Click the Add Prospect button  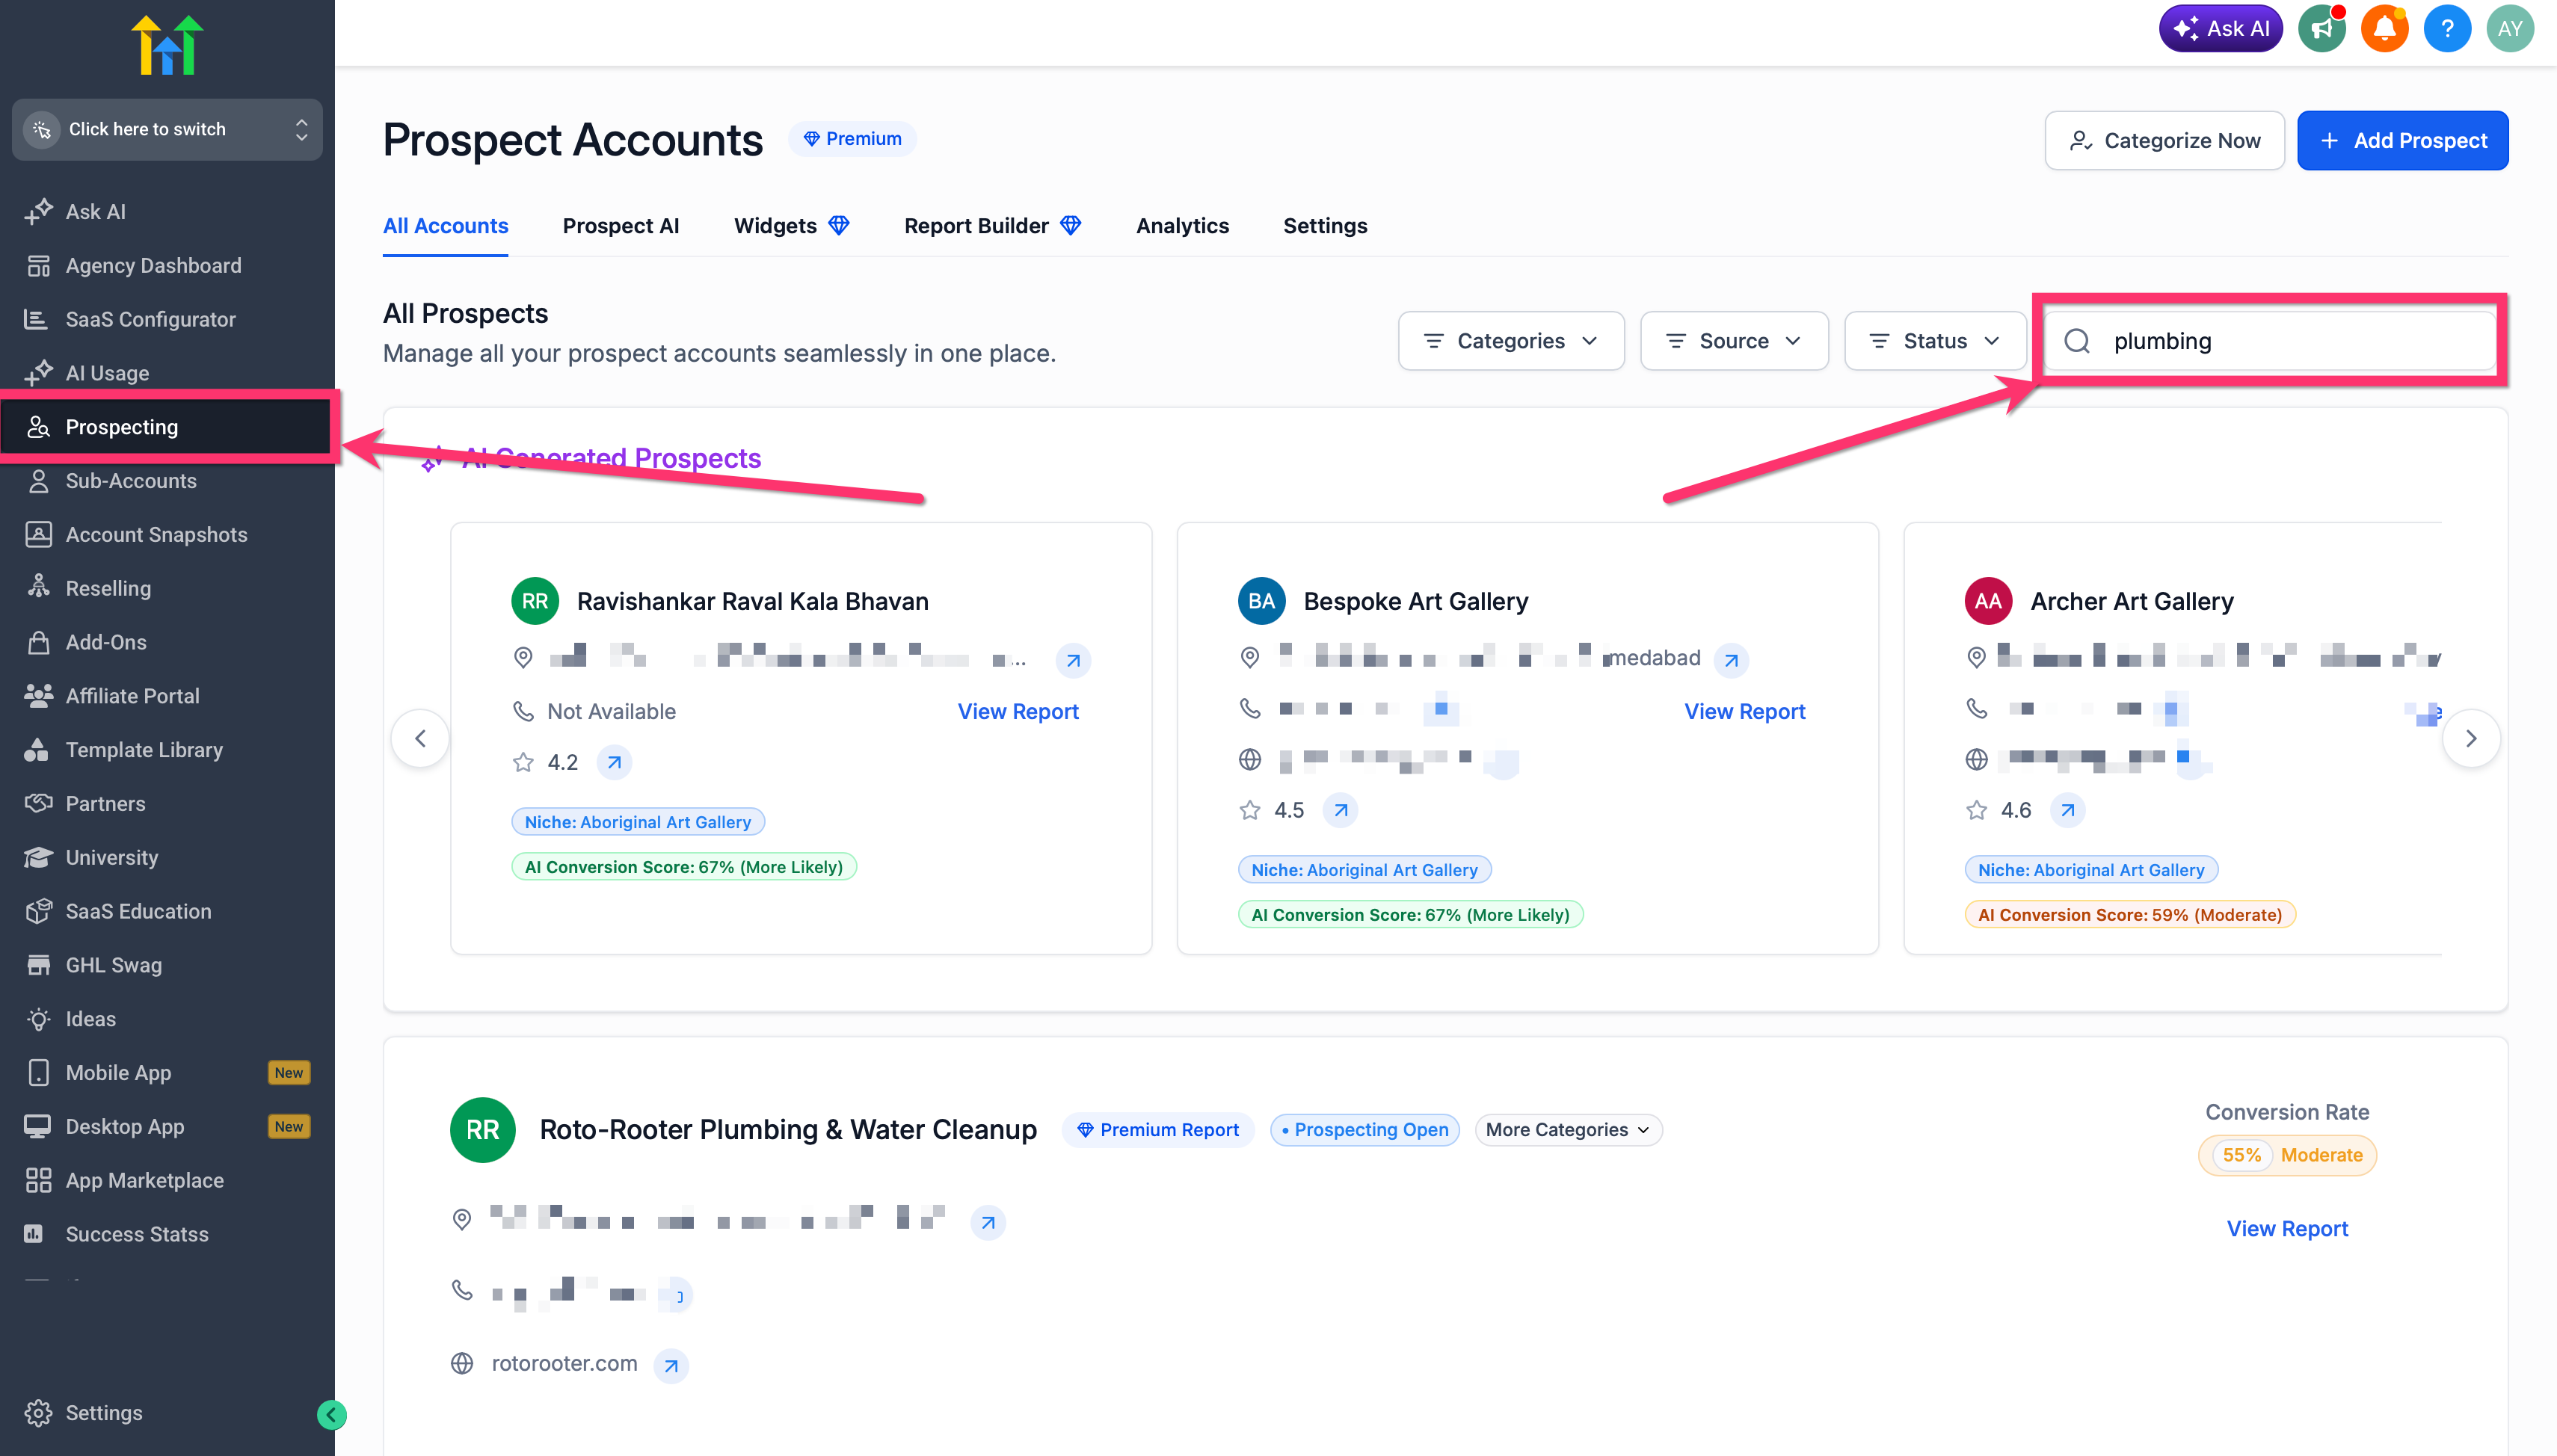click(2402, 141)
